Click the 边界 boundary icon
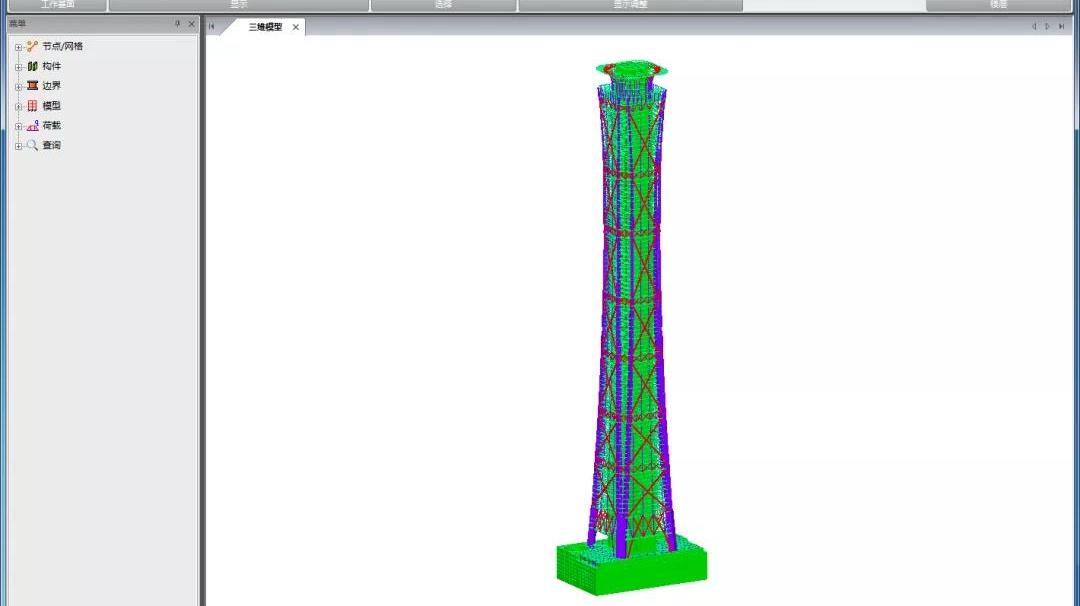Screen dimensions: 1080x606 click(x=32, y=85)
